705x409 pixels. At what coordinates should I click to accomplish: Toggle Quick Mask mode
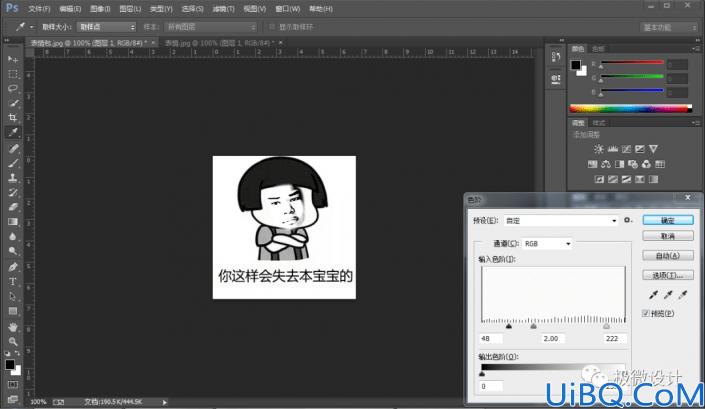(x=13, y=385)
